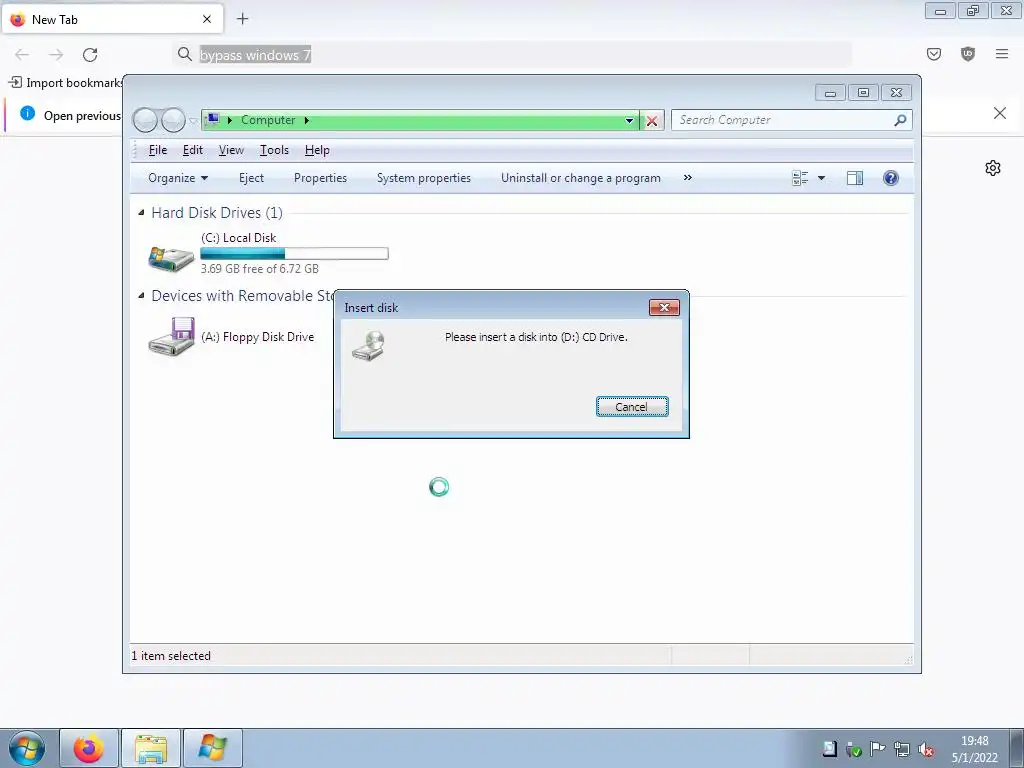This screenshot has height=768, width=1024.
Task: Click System properties in the toolbar
Action: [x=424, y=178]
